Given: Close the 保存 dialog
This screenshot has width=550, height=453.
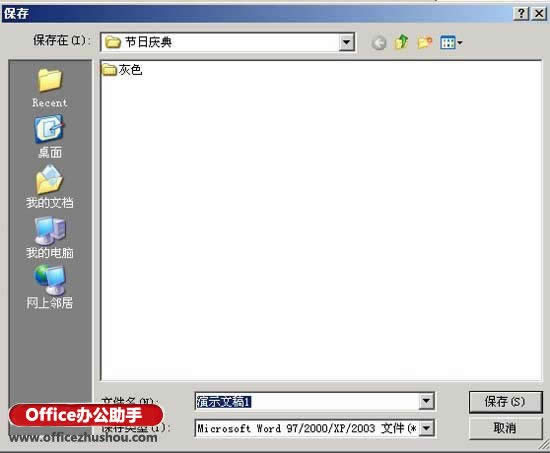Looking at the screenshot, I should point(539,14).
